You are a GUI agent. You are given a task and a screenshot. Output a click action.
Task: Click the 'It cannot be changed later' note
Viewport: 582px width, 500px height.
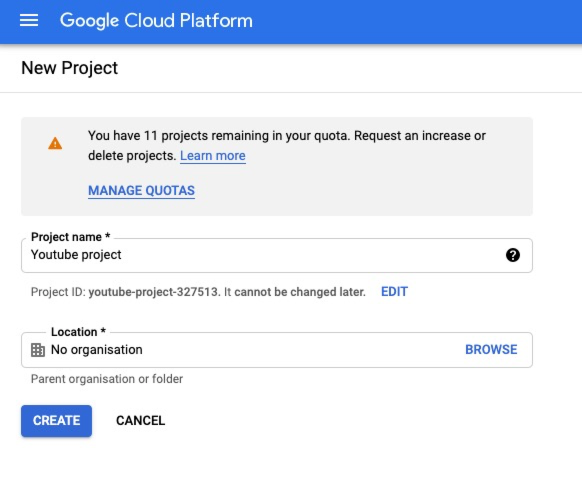click(x=295, y=292)
